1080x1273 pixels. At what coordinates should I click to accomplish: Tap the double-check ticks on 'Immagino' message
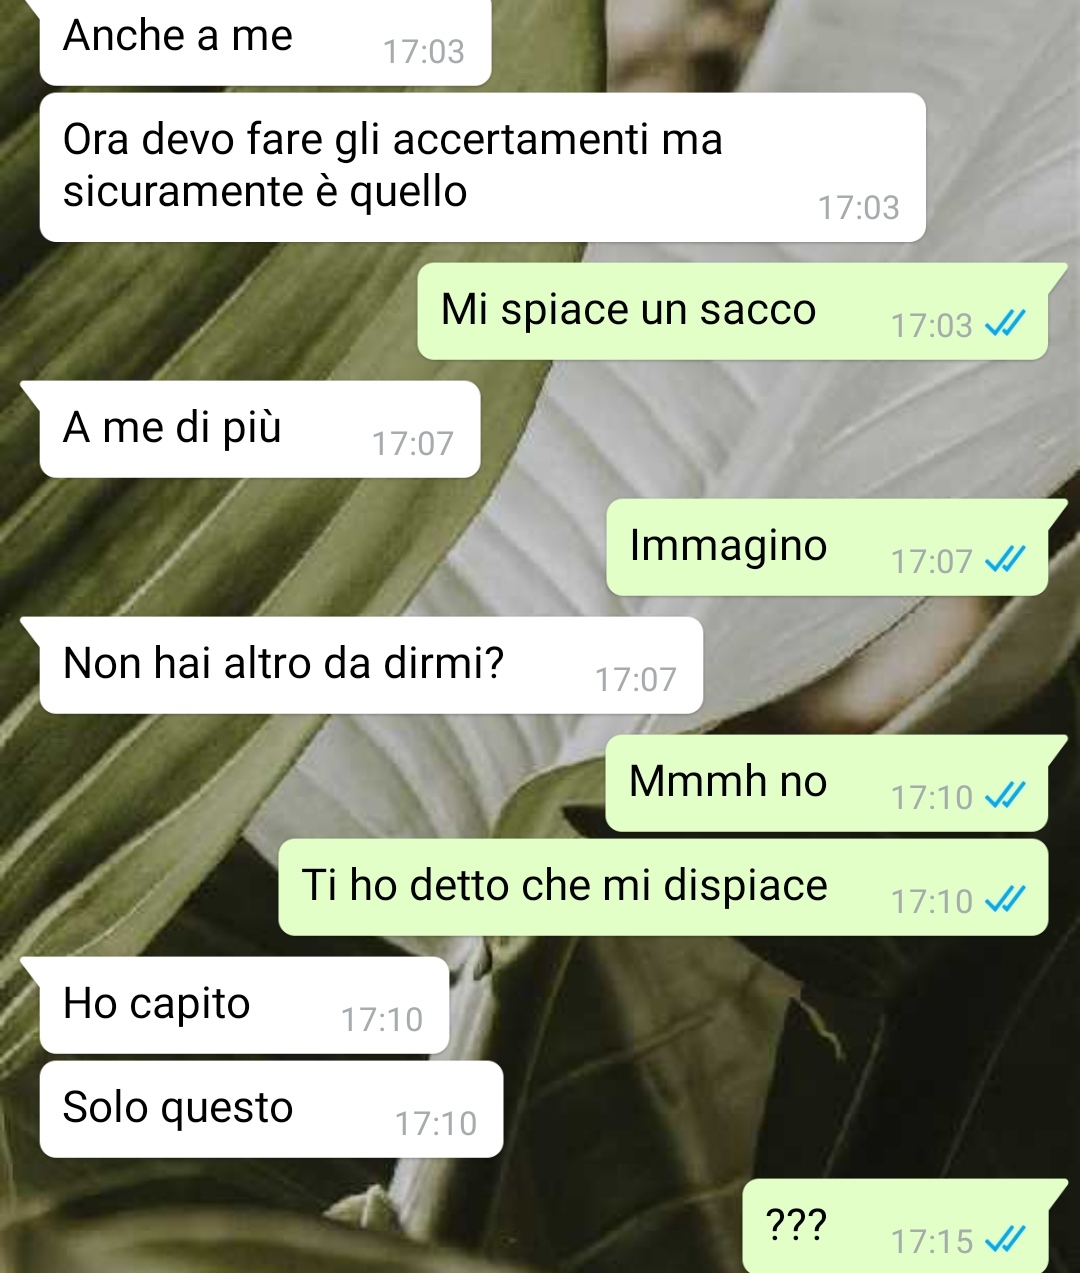pos(1005,560)
